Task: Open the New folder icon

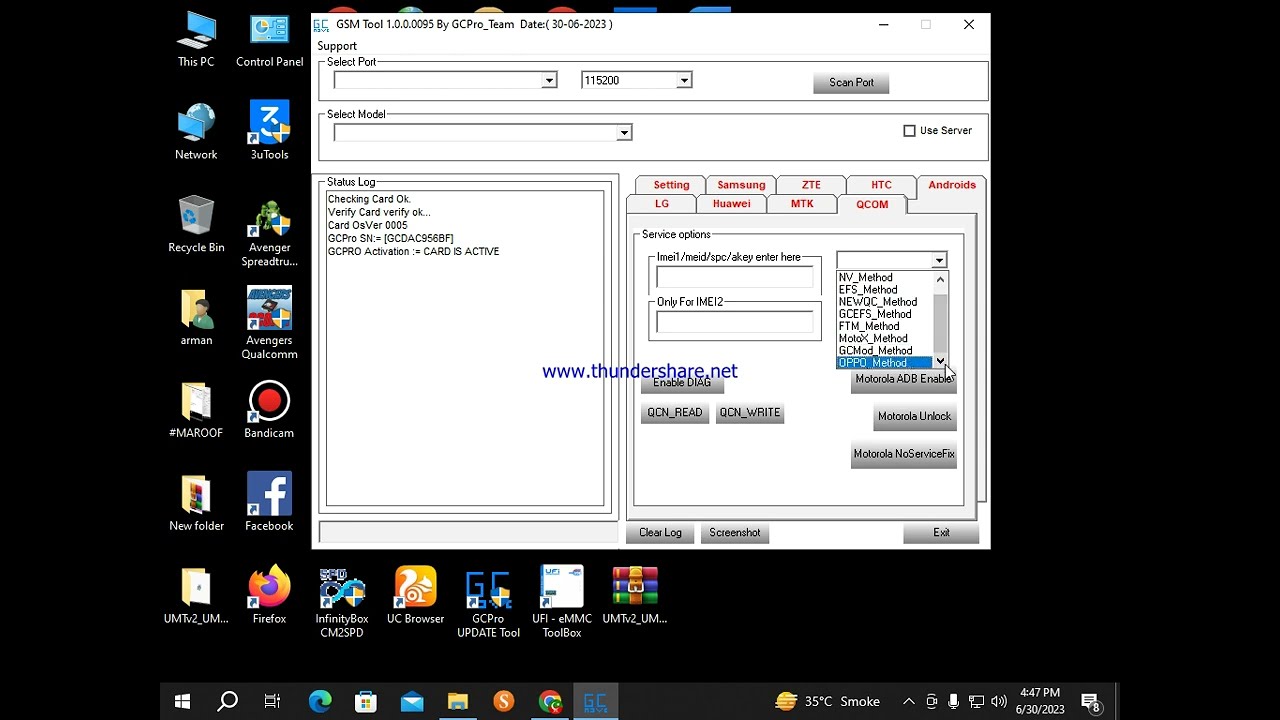Action: click(196, 504)
